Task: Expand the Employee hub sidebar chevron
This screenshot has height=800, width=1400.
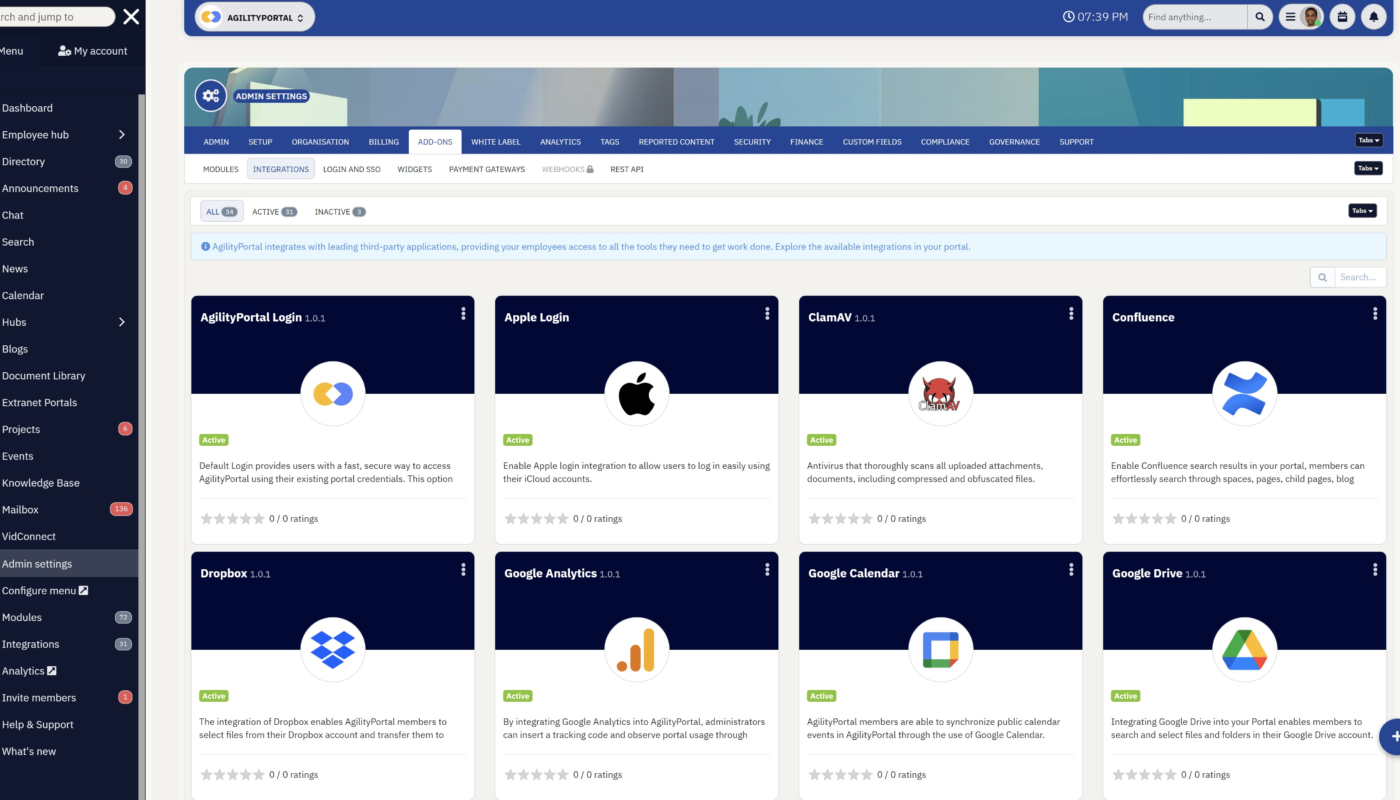Action: point(122,135)
